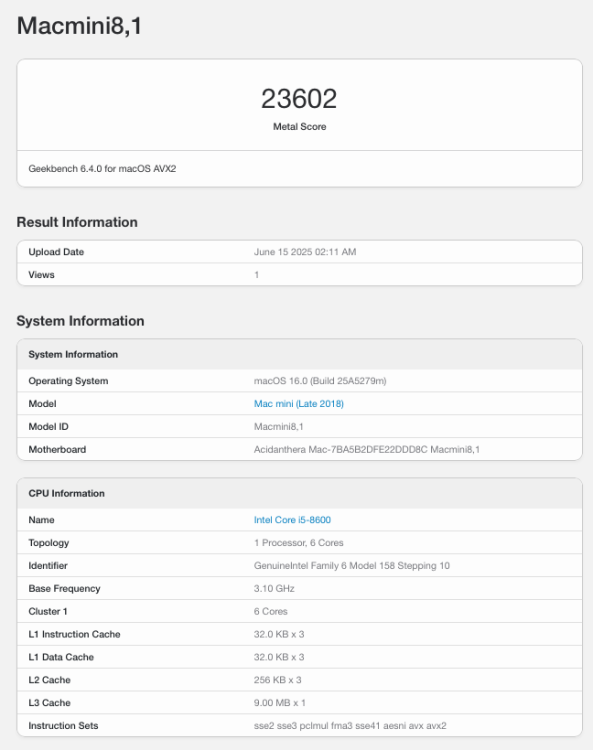Viewport: 593px width, 750px height.
Task: Click the Base Frequency row label
Action: point(64,588)
